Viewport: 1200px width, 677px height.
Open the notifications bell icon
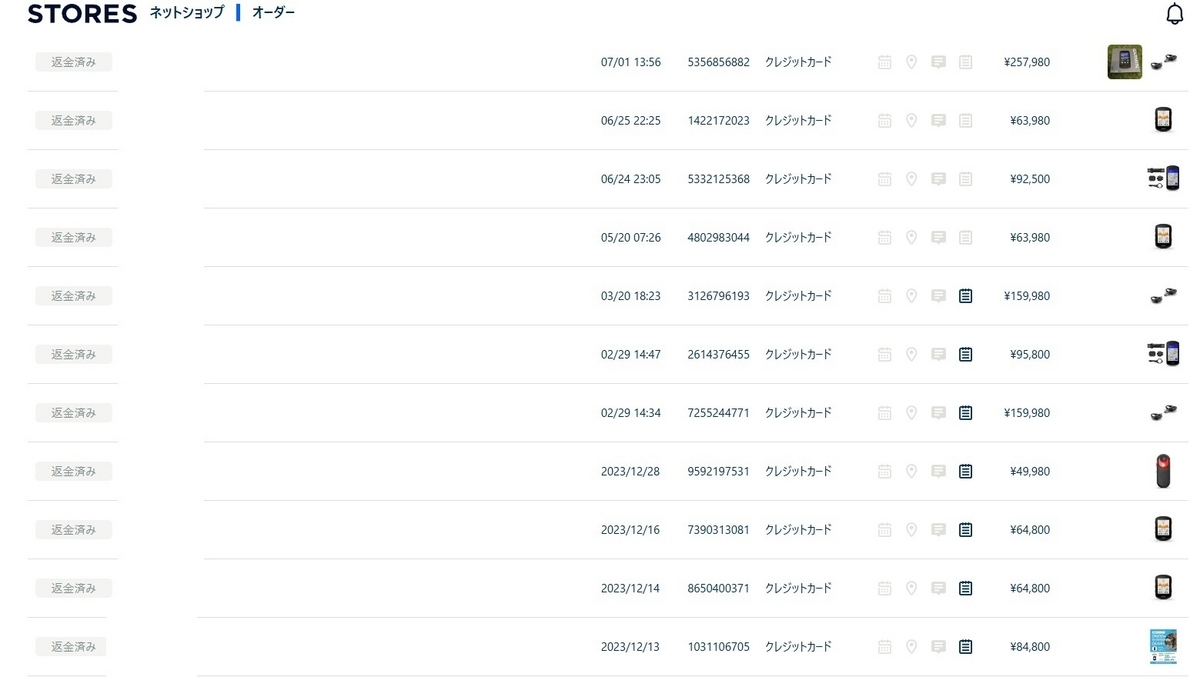point(1175,14)
